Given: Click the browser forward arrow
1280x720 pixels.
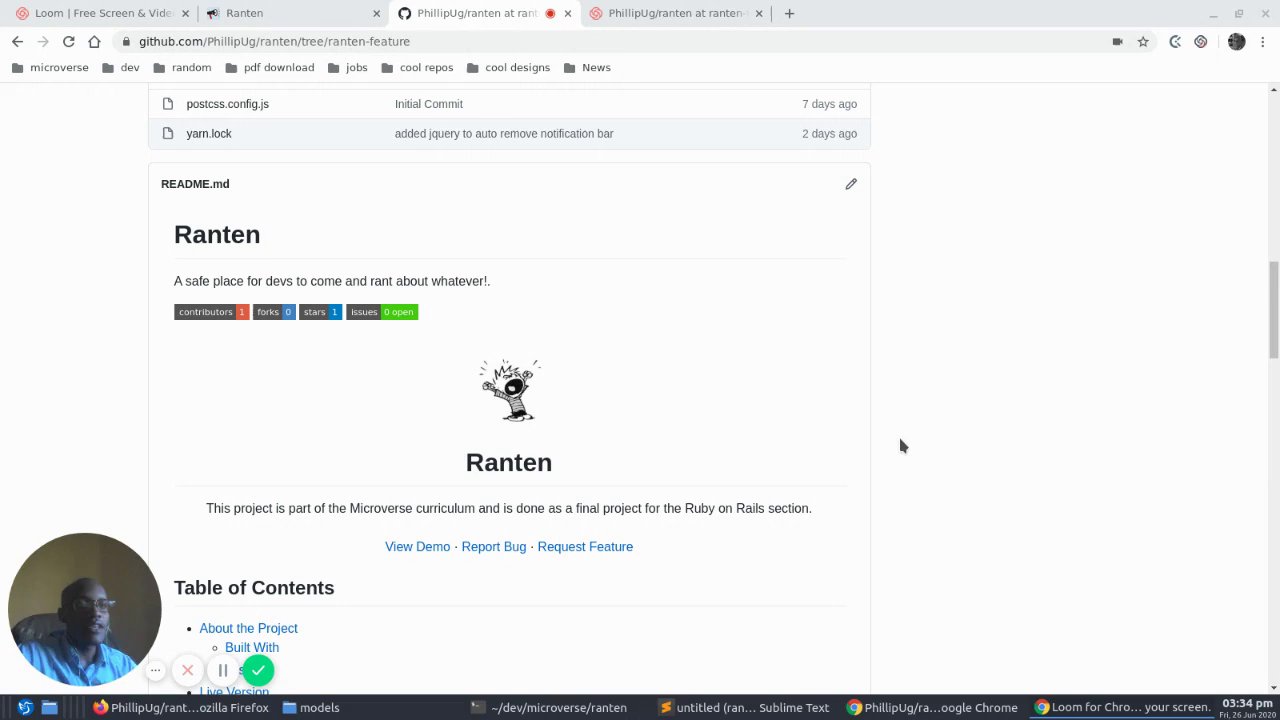Looking at the screenshot, I should 43,41.
